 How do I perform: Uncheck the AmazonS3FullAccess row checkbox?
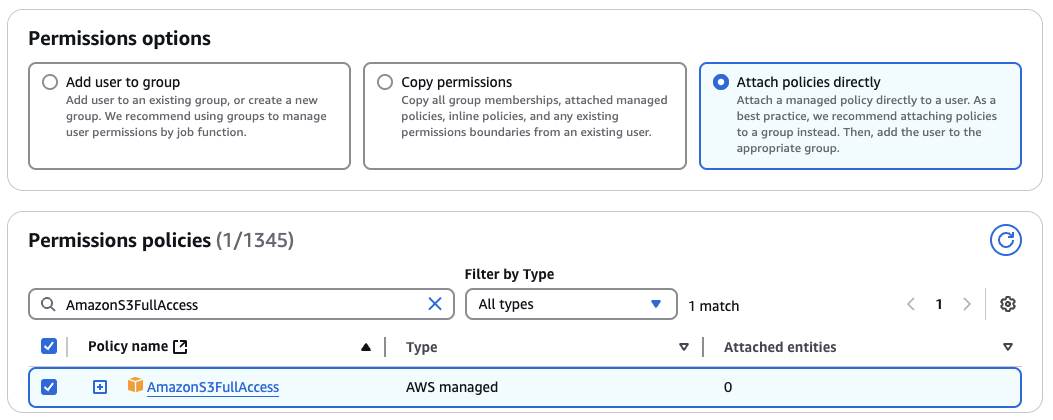click(49, 387)
